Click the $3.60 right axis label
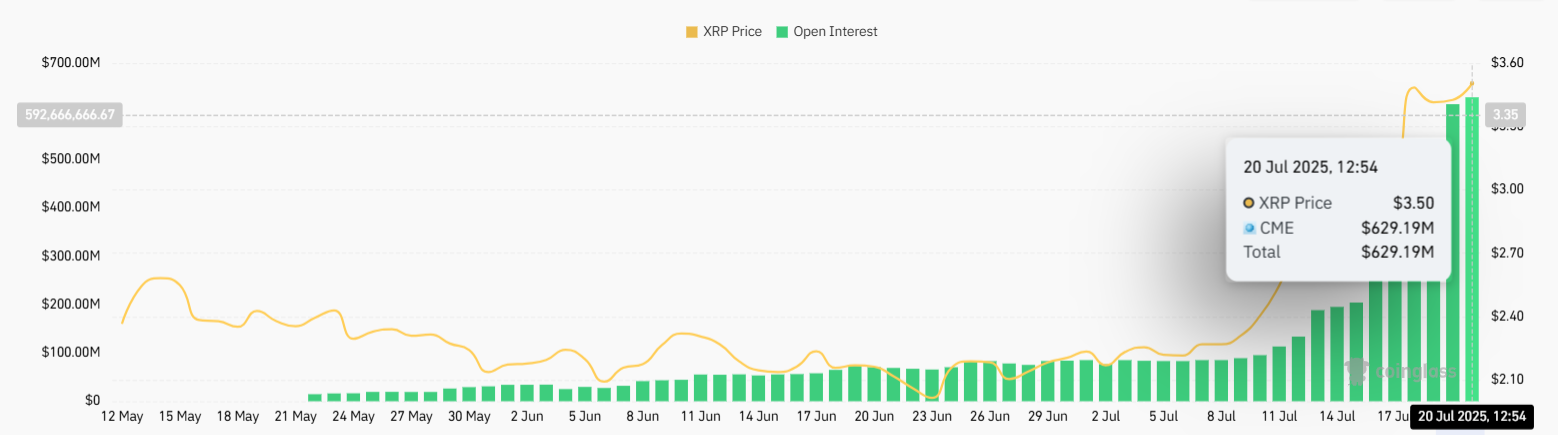The image size is (1558, 435). [x=1507, y=63]
